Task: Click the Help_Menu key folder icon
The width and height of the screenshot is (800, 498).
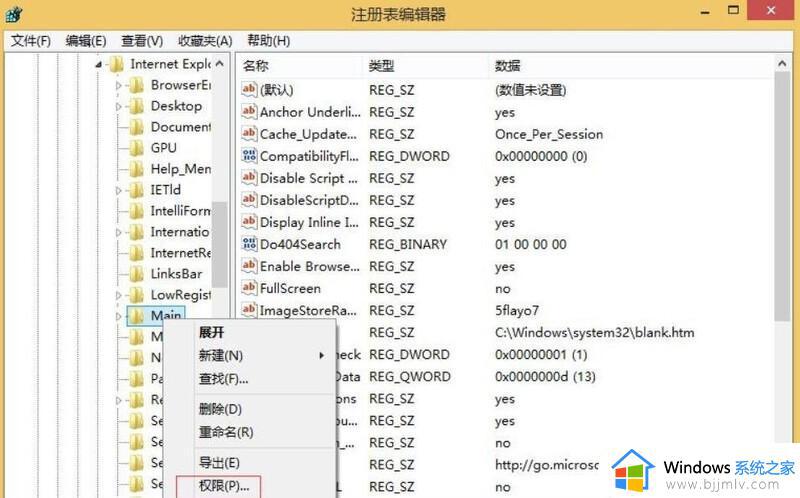Action: tap(136, 169)
